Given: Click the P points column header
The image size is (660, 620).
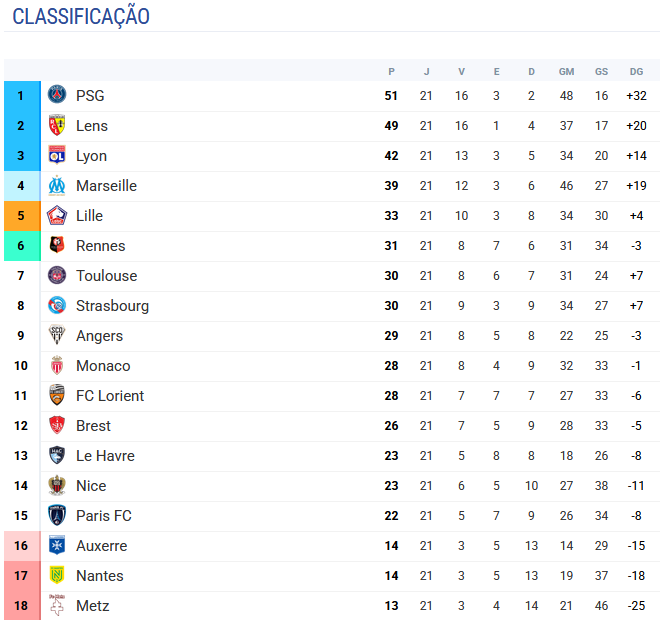Looking at the screenshot, I should (391, 71).
